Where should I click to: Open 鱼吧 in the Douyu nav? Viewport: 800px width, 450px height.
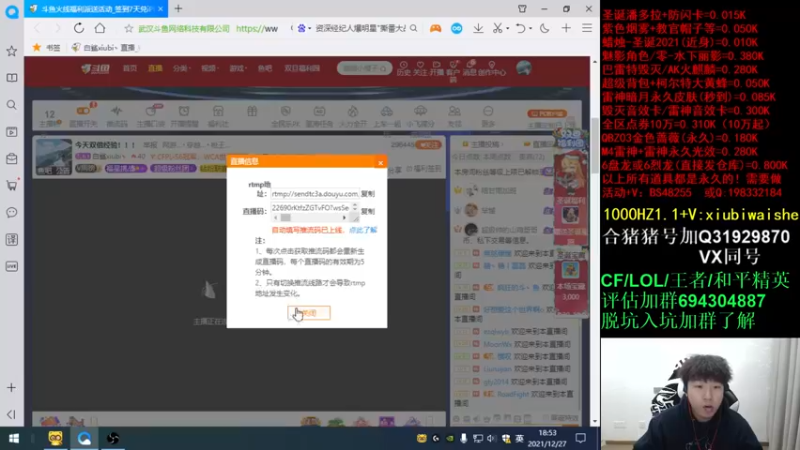click(x=265, y=68)
